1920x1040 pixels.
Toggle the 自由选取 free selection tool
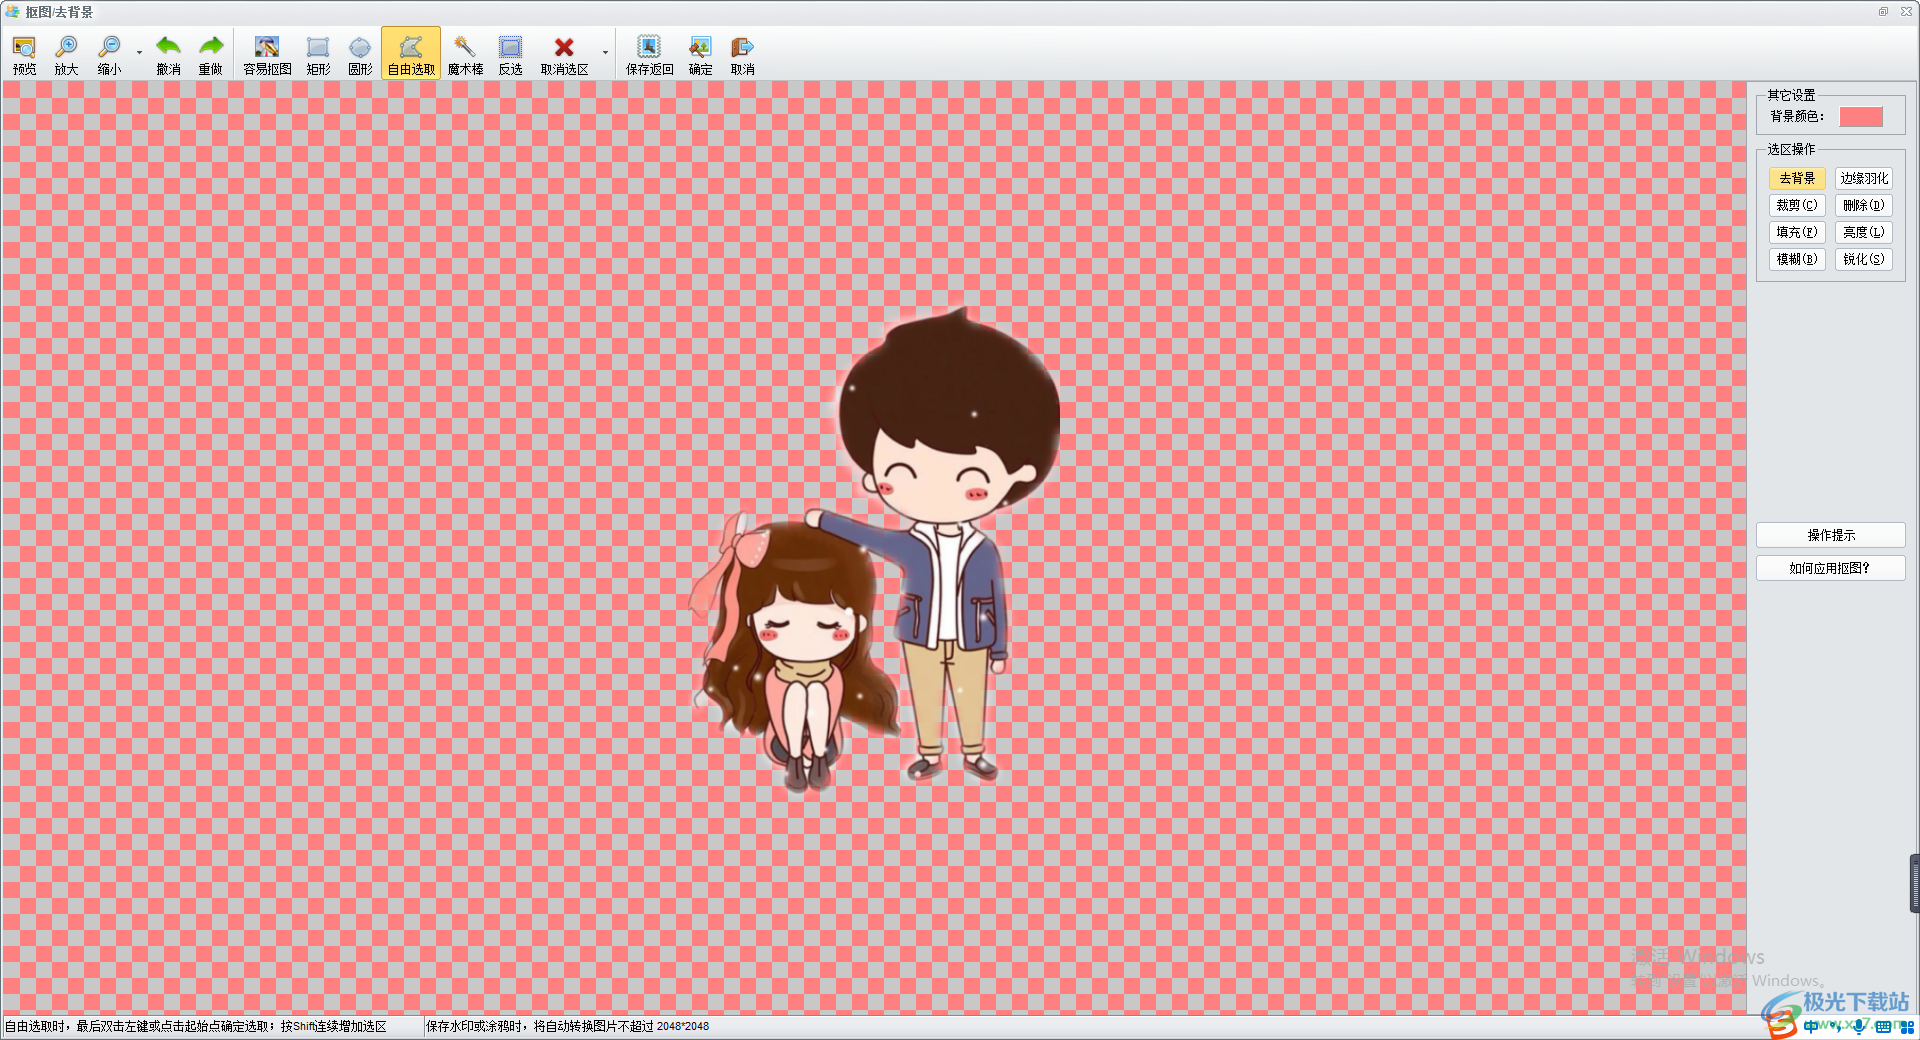pyautogui.click(x=411, y=55)
